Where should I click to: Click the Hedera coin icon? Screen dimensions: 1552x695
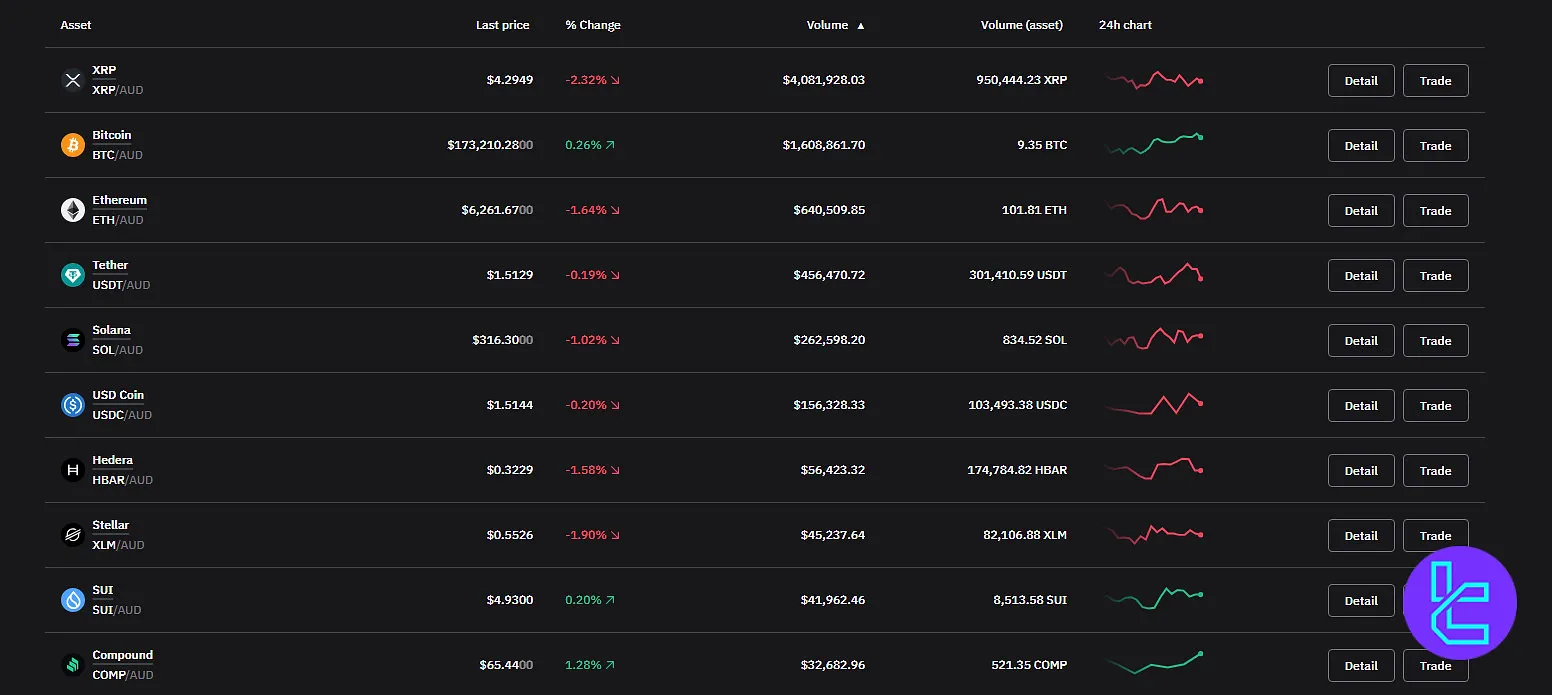pos(72,470)
